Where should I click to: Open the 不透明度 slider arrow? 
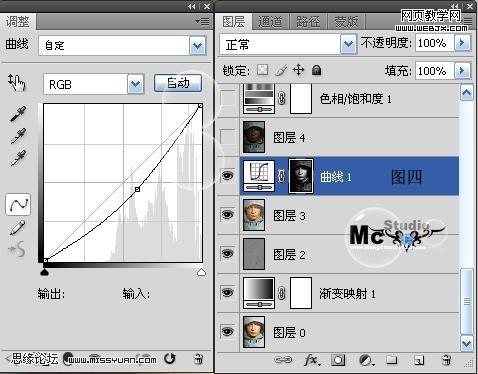pos(463,43)
